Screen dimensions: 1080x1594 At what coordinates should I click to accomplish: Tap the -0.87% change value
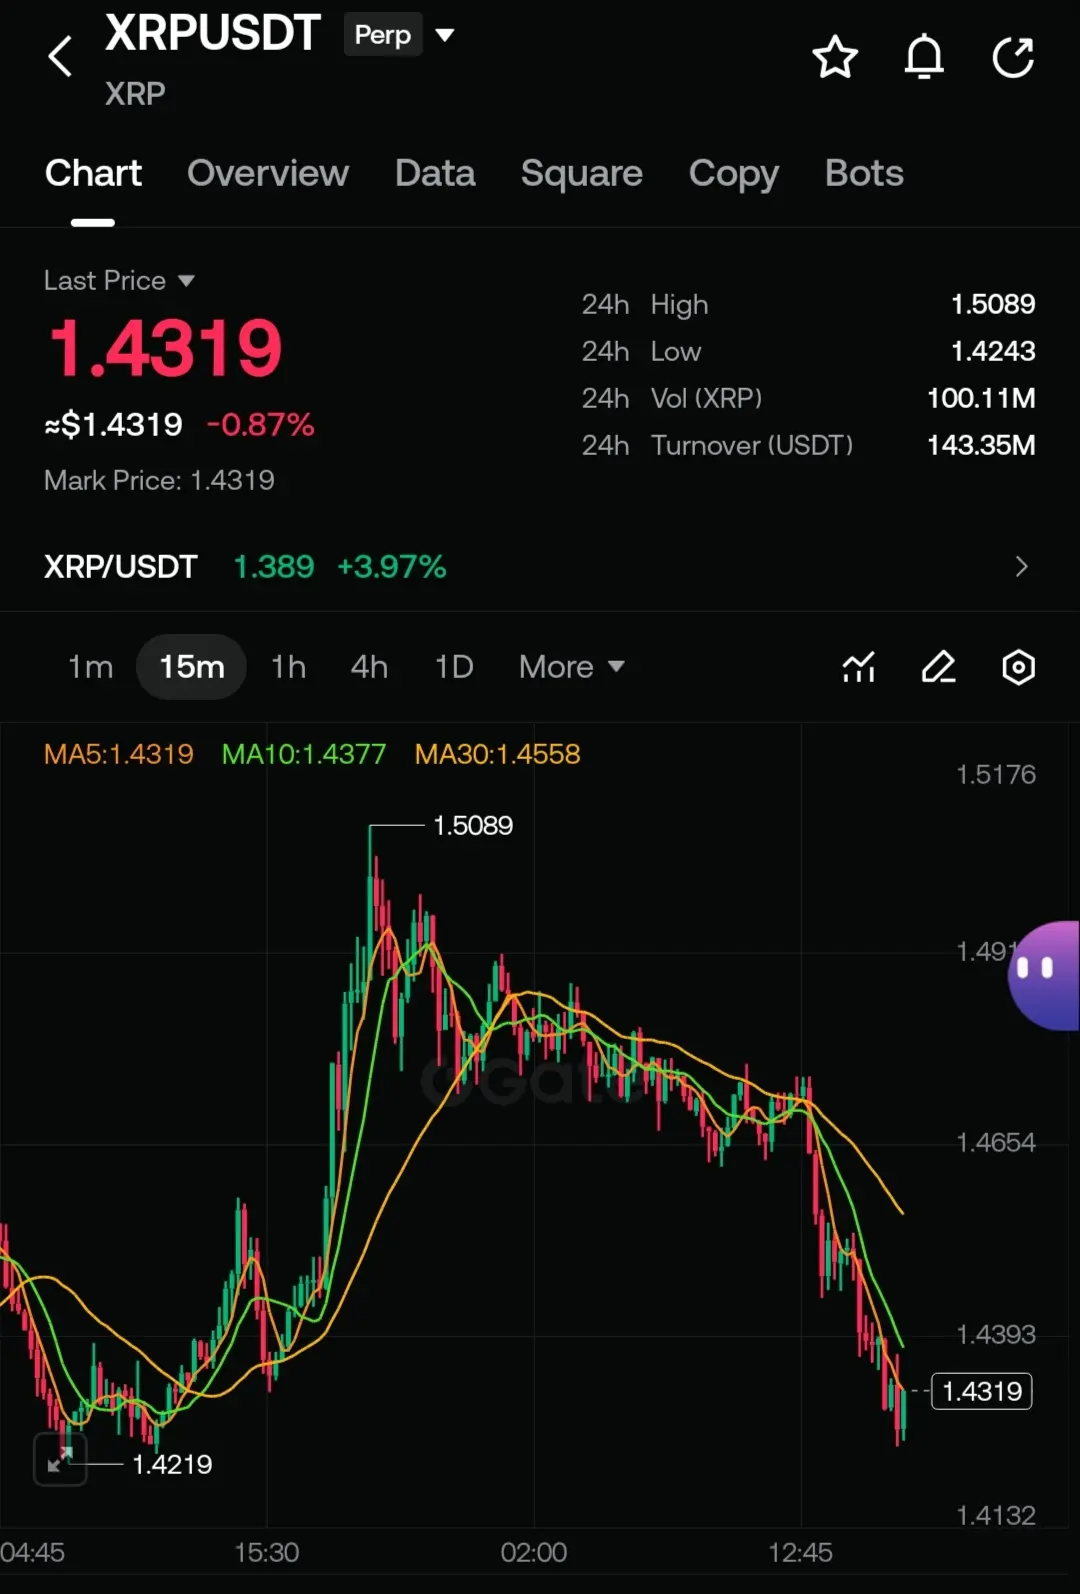click(x=260, y=425)
